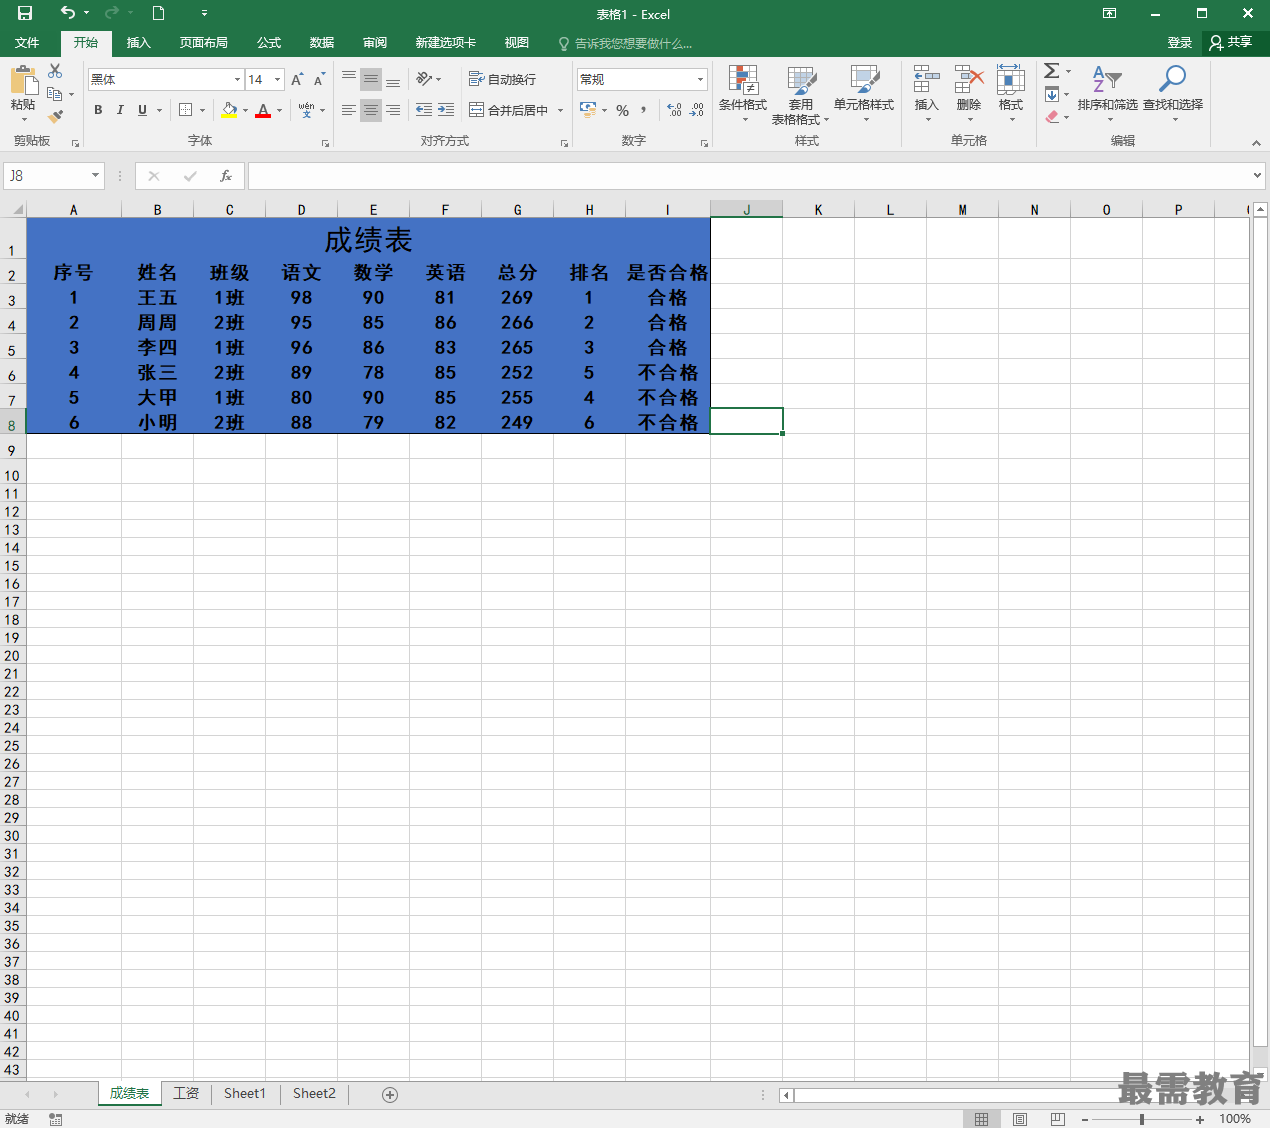This screenshot has width=1270, height=1128.
Task: Toggle align text right
Action: pos(393,110)
